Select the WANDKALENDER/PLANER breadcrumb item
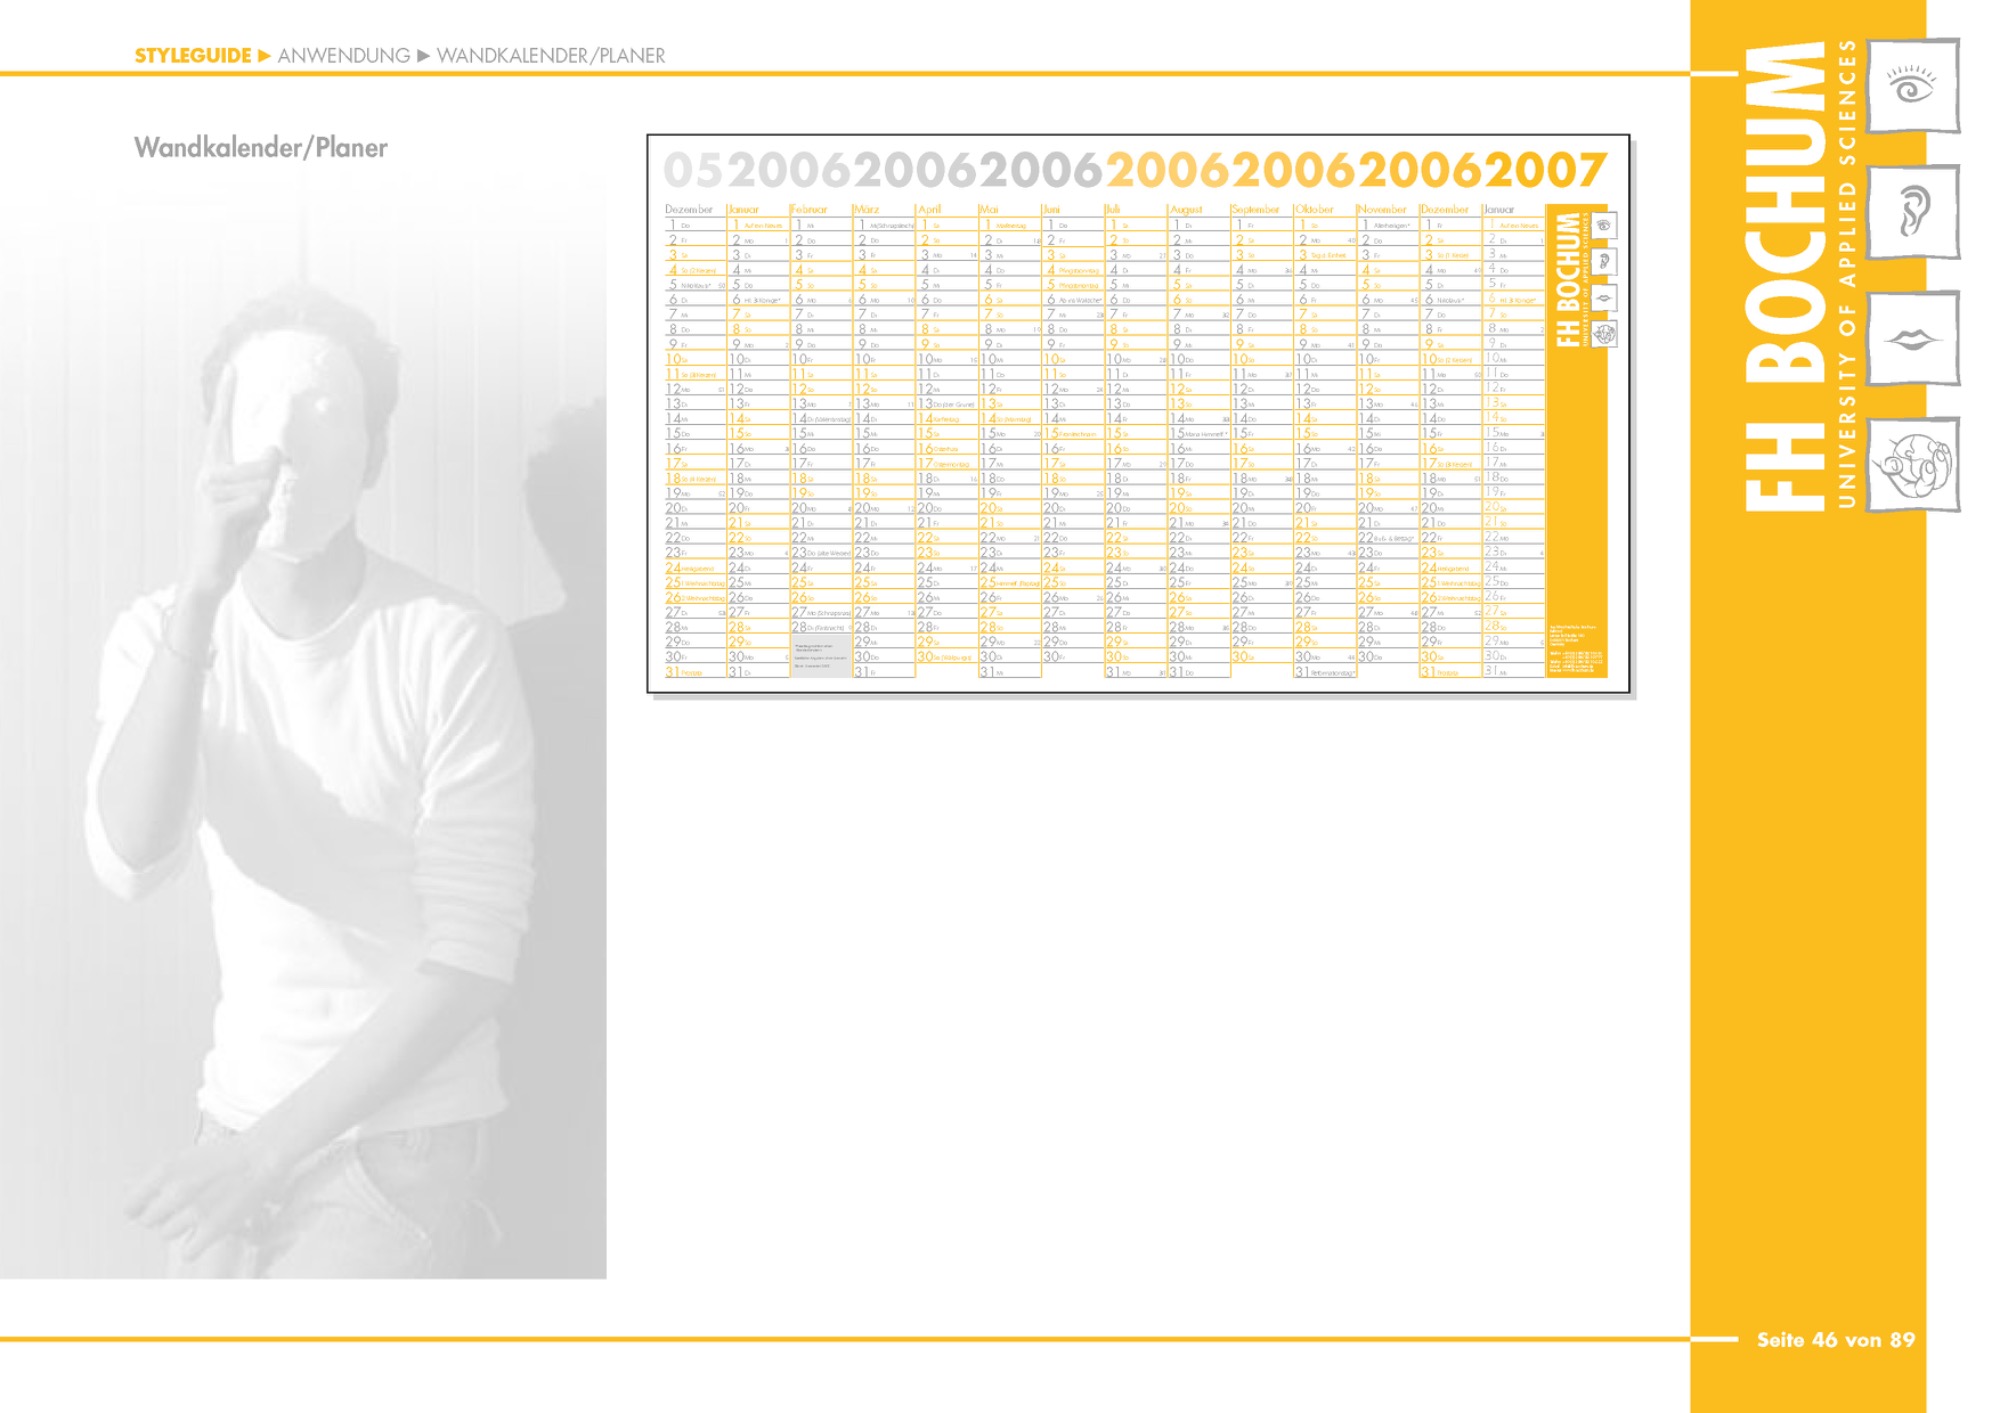The image size is (2000, 1413). click(550, 56)
